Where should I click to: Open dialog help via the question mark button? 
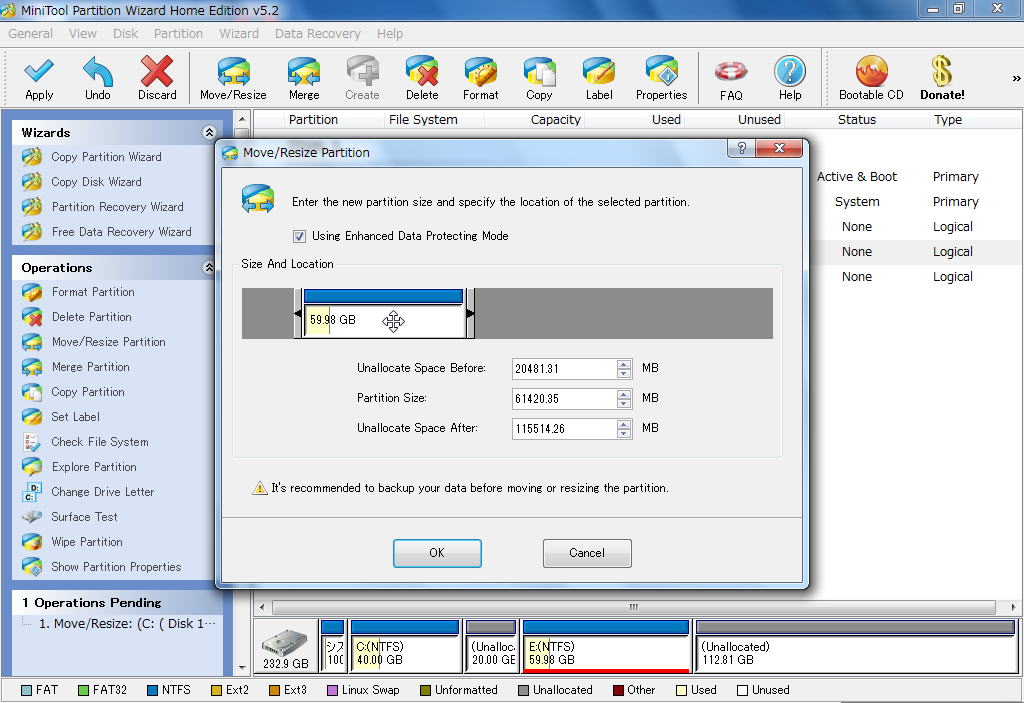[x=741, y=148]
